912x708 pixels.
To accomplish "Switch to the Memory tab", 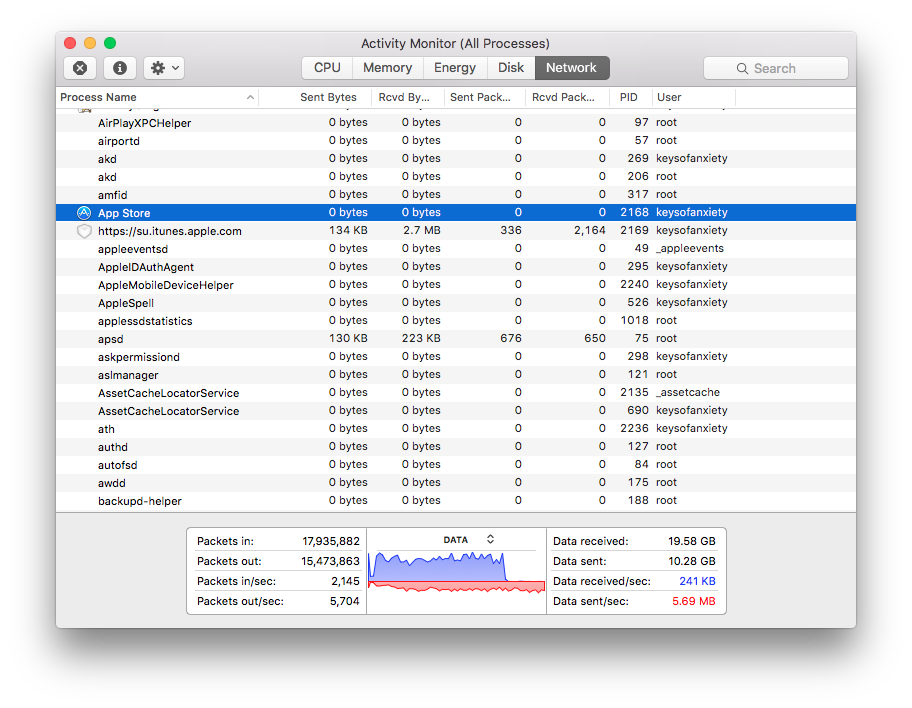I will [x=387, y=67].
